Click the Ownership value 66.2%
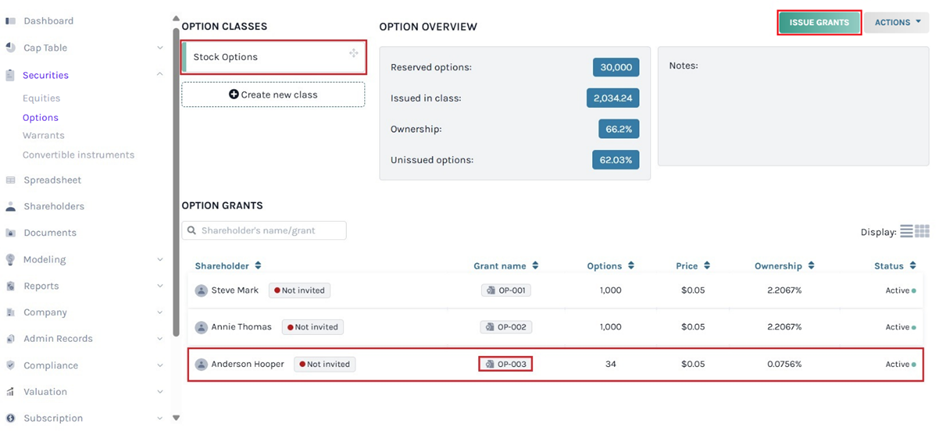The image size is (939, 431). click(x=619, y=129)
